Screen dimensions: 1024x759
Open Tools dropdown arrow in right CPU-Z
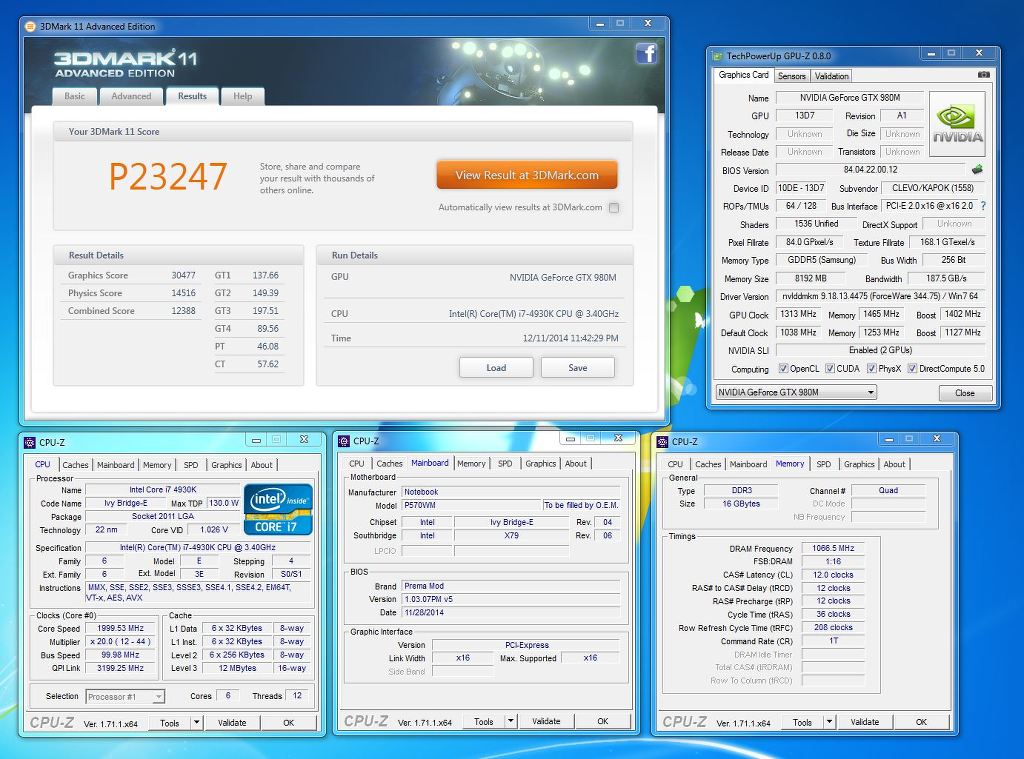coord(829,722)
